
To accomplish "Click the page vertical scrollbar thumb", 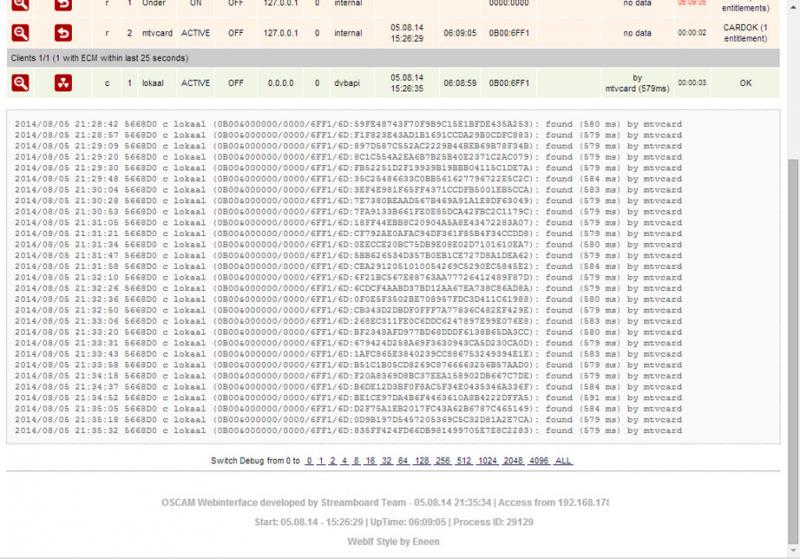I will tap(793, 352).
